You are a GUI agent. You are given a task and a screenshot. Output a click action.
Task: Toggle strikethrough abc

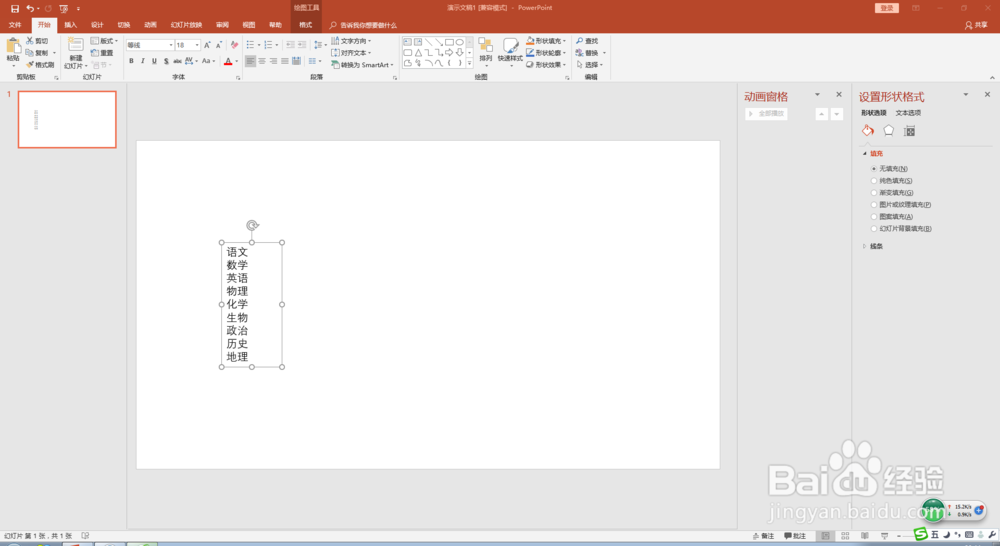[177, 61]
